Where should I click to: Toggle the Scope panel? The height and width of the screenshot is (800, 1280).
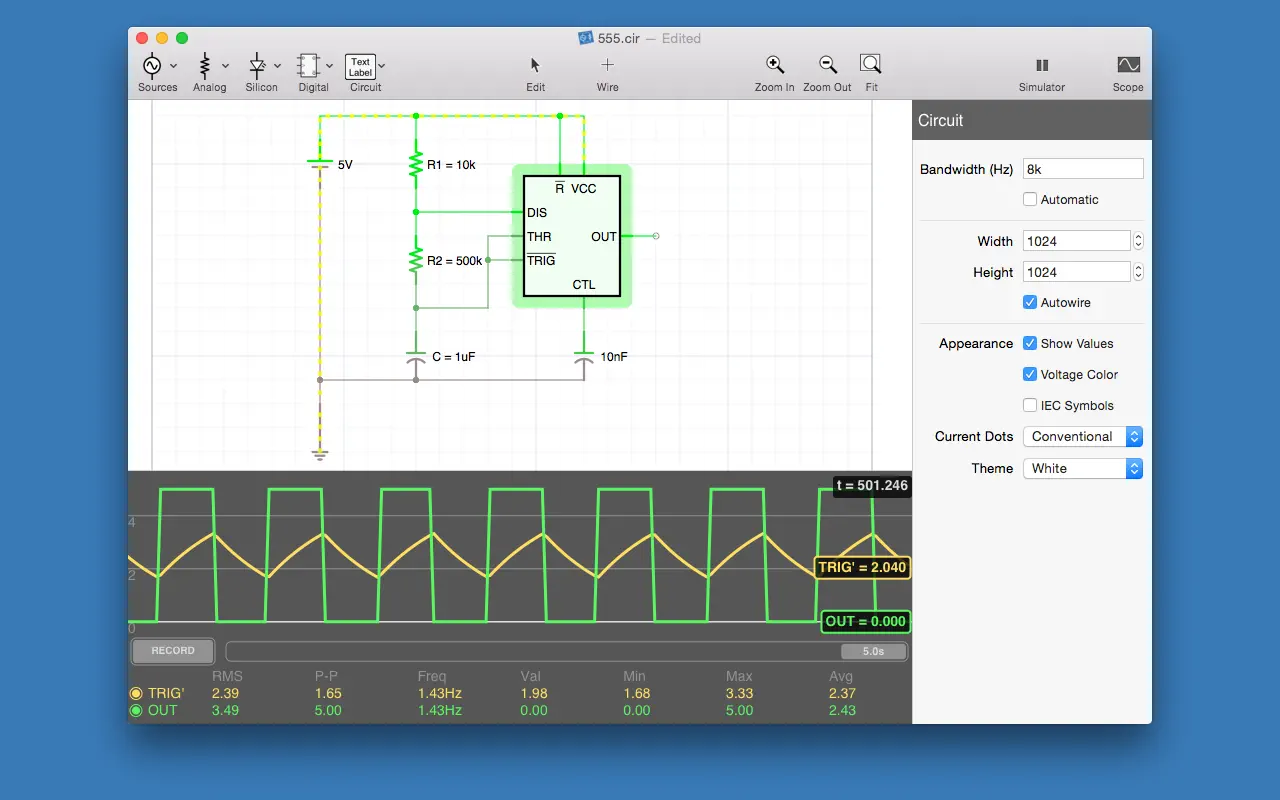pos(1127,66)
